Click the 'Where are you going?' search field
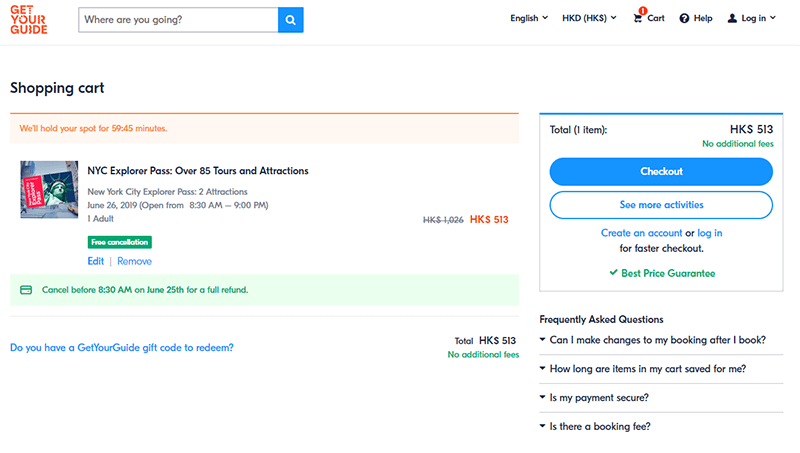 click(x=178, y=20)
